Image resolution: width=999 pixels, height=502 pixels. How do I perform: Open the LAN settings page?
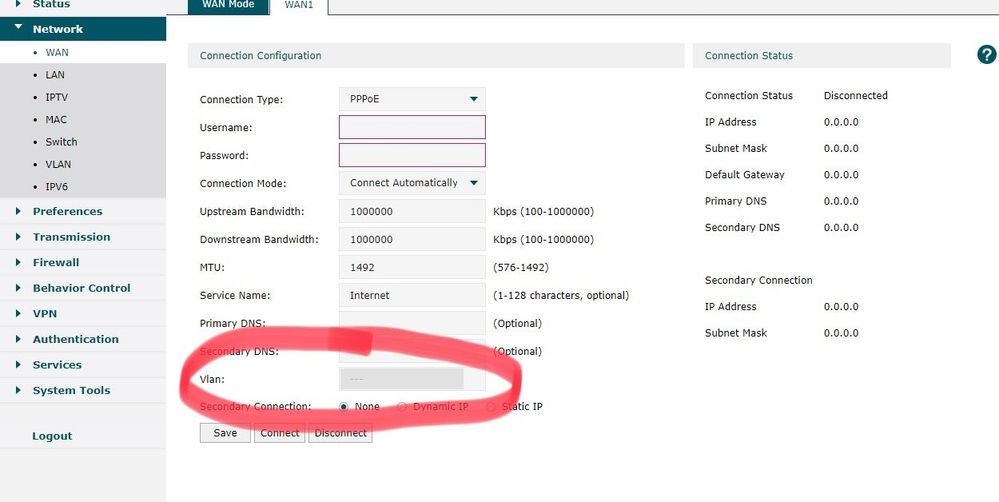click(x=55, y=75)
